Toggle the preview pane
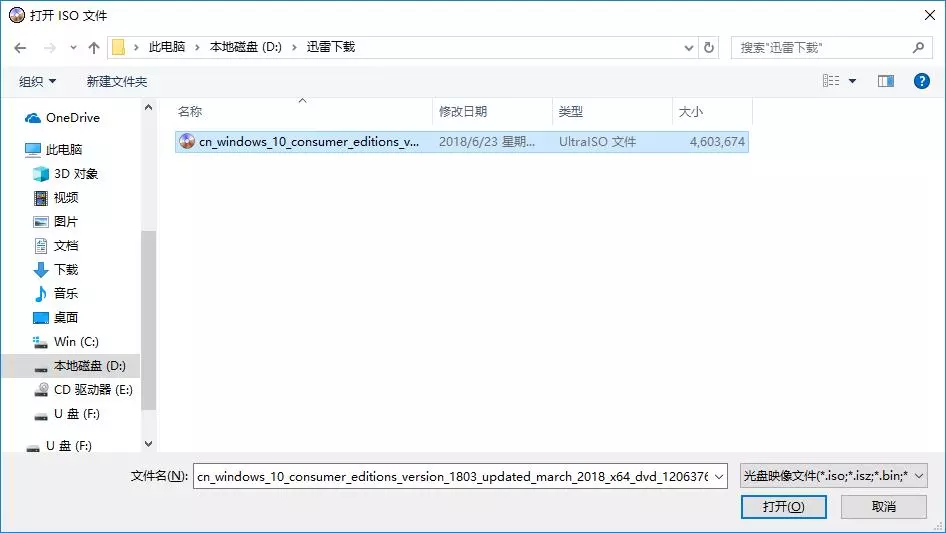The width and height of the screenshot is (946, 533). (x=886, y=81)
